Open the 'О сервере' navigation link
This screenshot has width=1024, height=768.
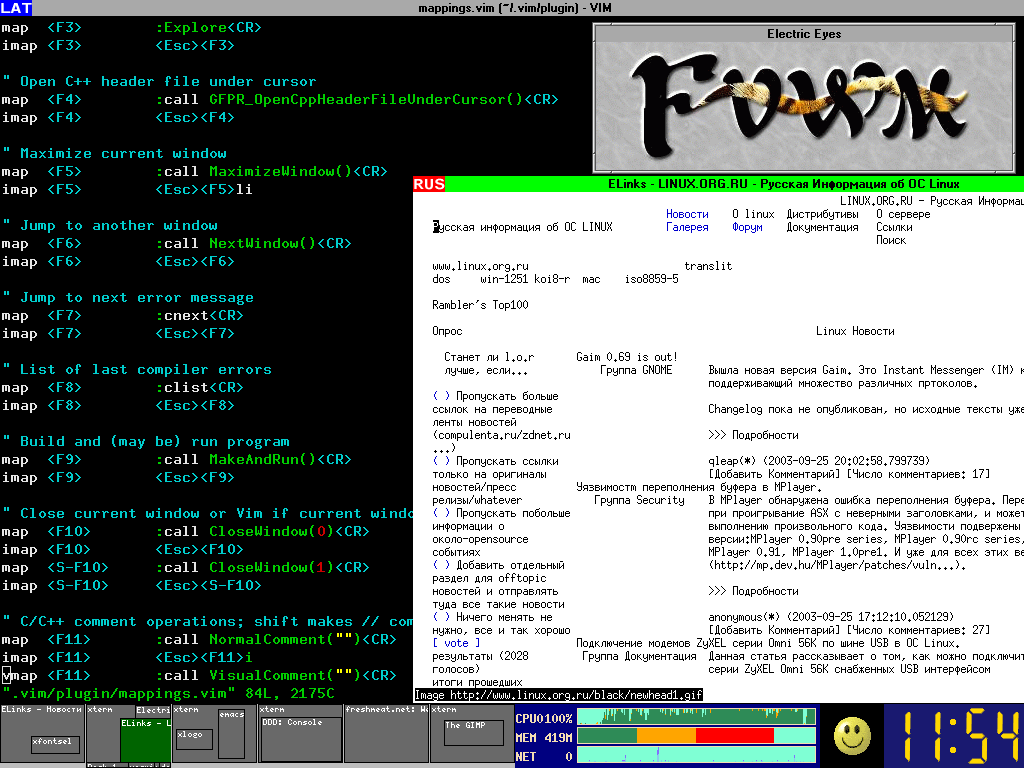pyautogui.click(x=903, y=214)
